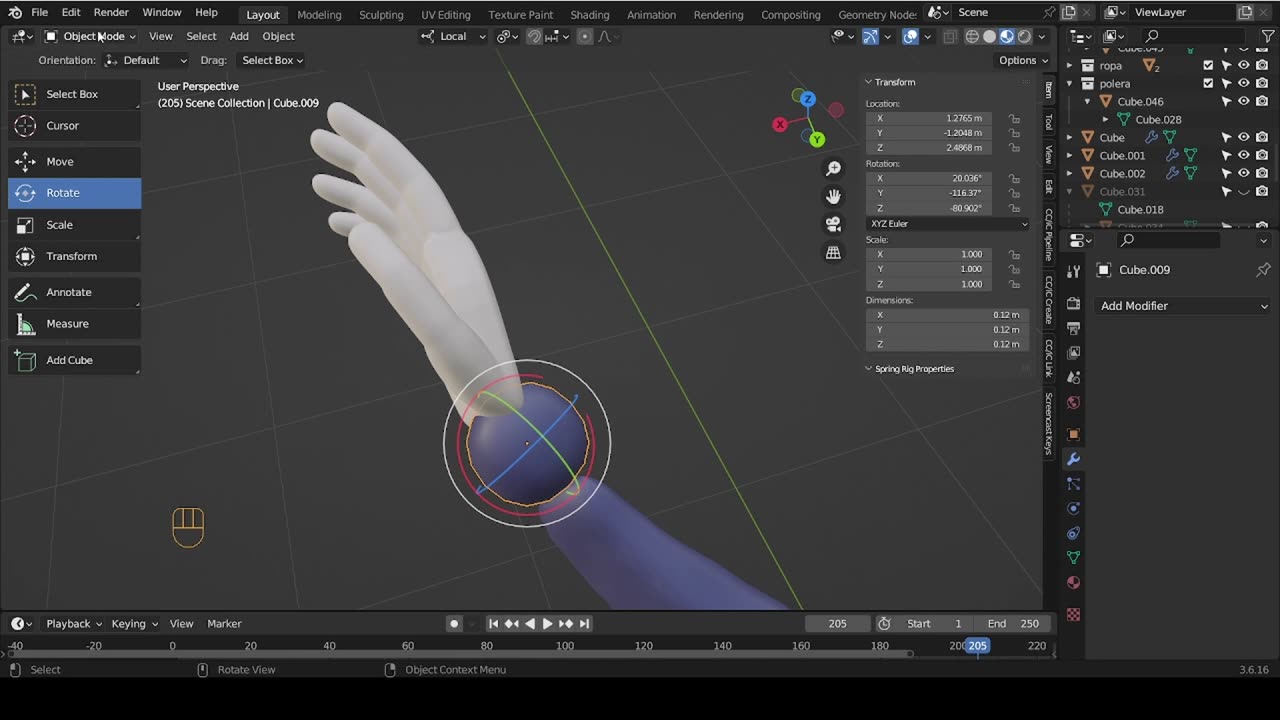The width and height of the screenshot is (1280, 720).
Task: Open the Add Modifier dropdown
Action: tap(1183, 306)
